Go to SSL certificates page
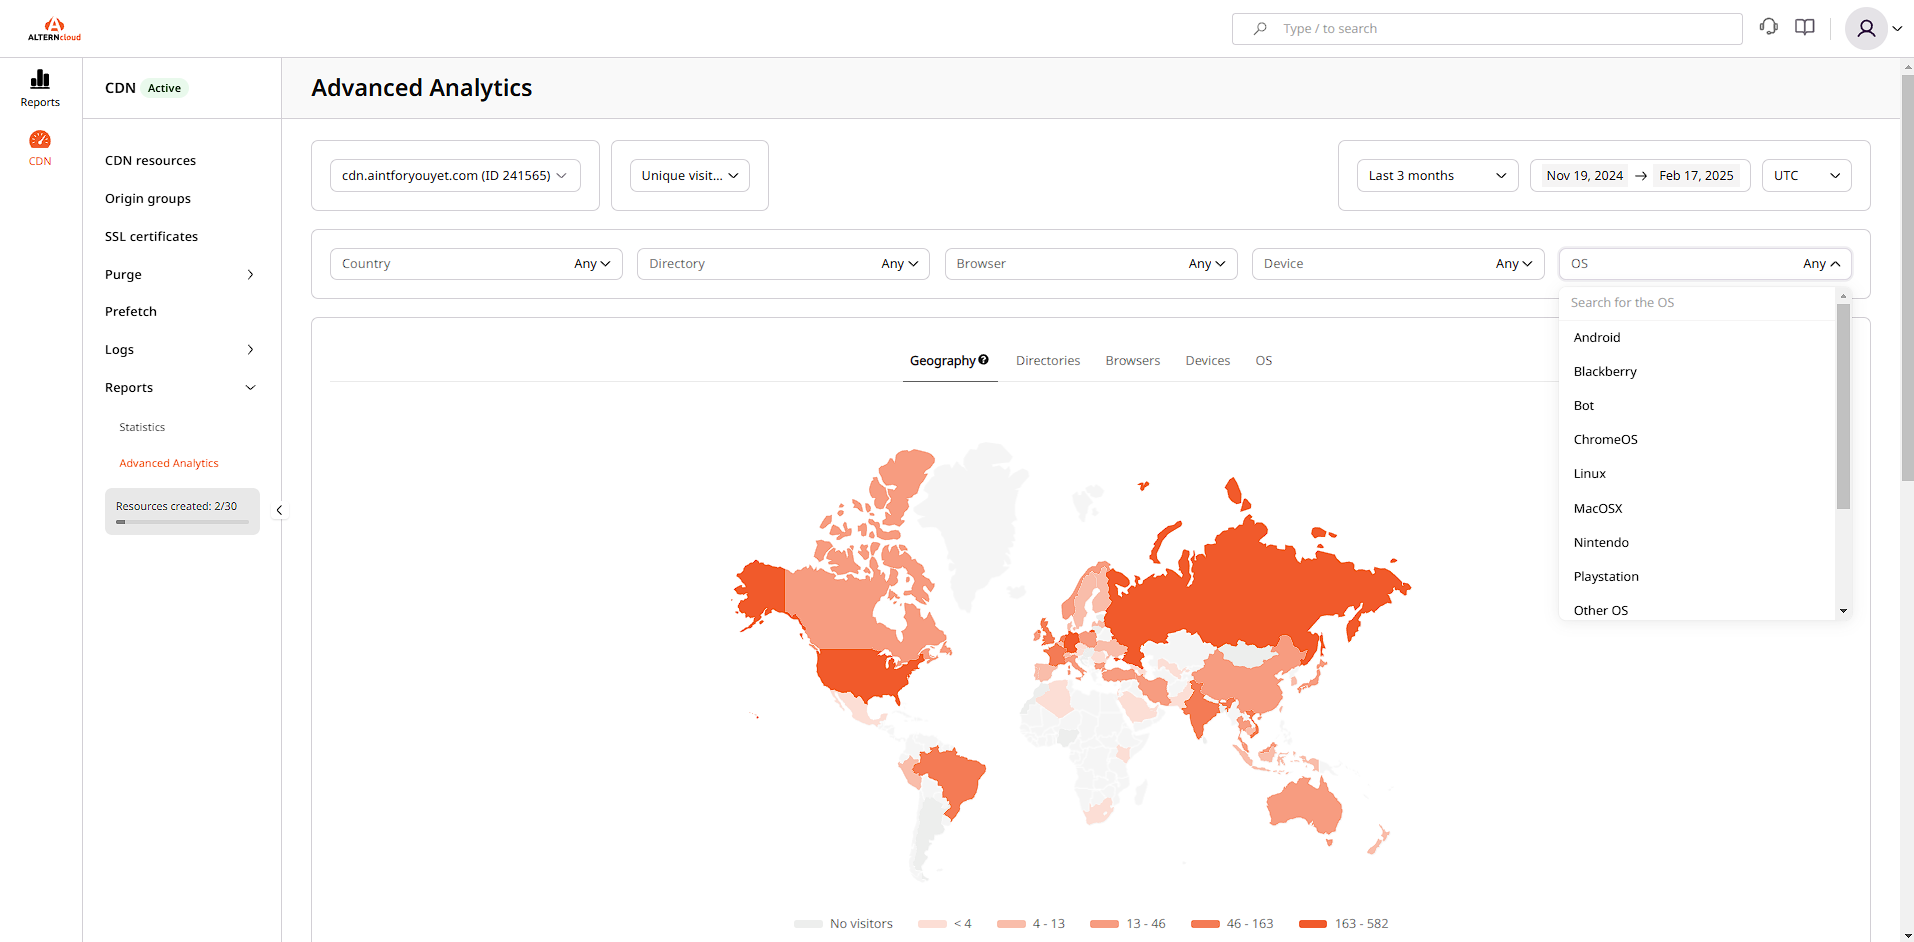 click(151, 236)
